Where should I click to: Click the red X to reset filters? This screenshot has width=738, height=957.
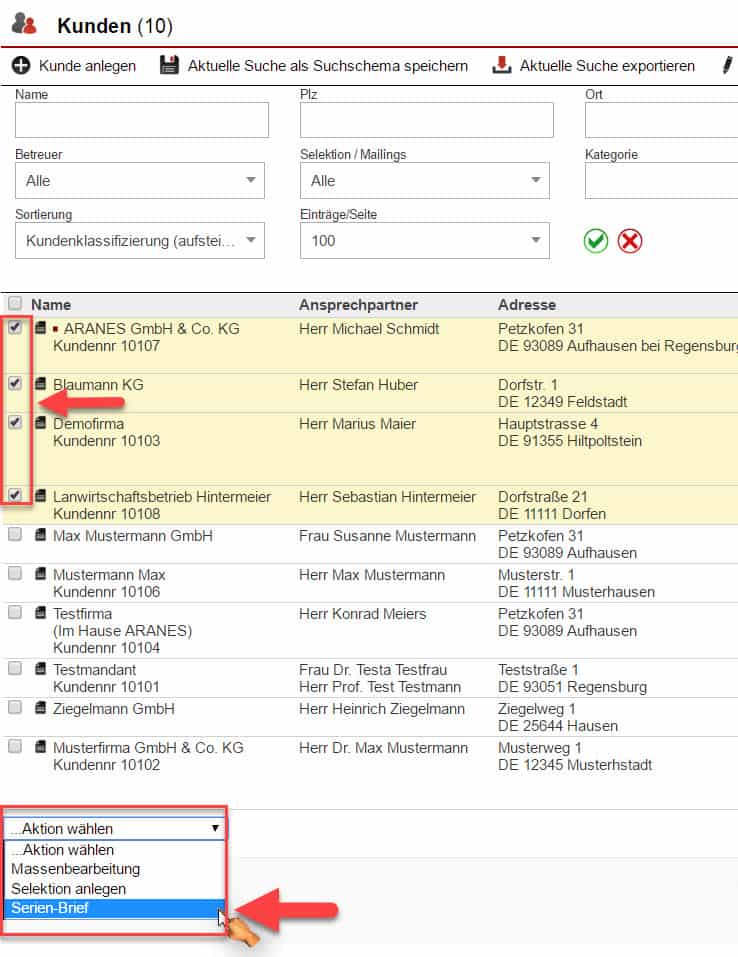pos(630,241)
